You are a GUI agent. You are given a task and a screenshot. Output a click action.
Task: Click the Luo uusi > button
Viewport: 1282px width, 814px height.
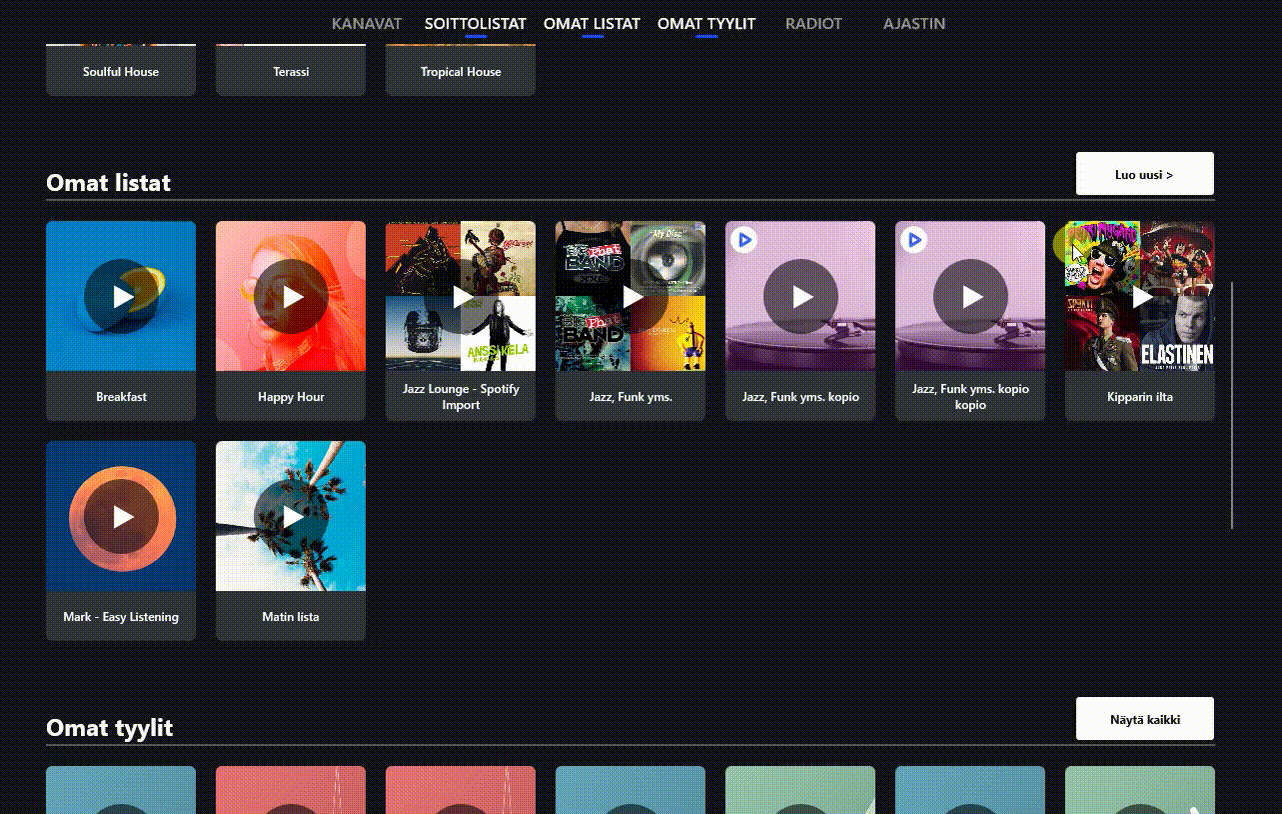pyautogui.click(x=1145, y=174)
